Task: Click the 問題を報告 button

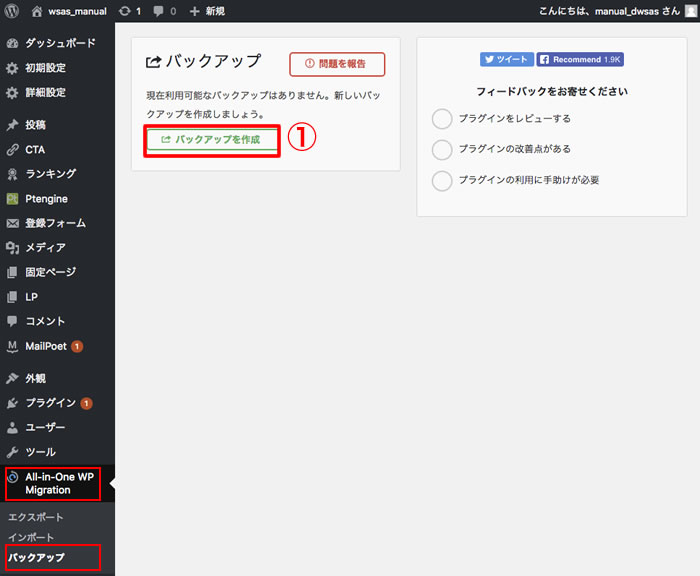Action: tap(336, 64)
